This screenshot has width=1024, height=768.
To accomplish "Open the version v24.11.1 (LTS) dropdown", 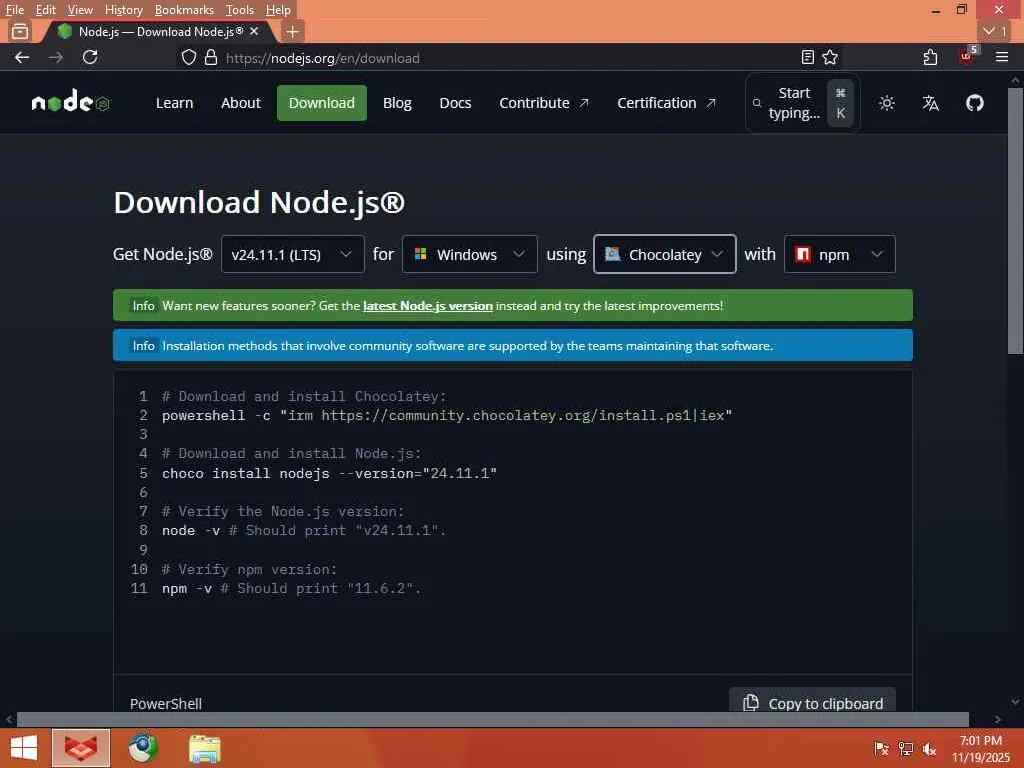I will coord(293,254).
